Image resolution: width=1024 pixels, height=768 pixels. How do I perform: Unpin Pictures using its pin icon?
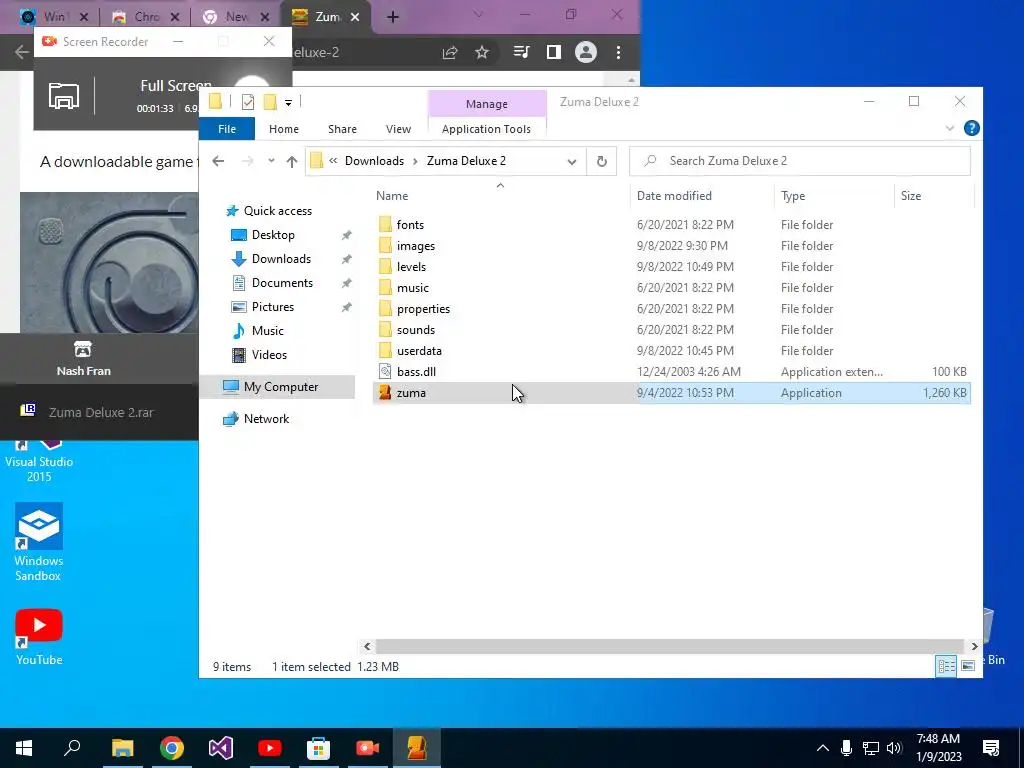pos(346,307)
